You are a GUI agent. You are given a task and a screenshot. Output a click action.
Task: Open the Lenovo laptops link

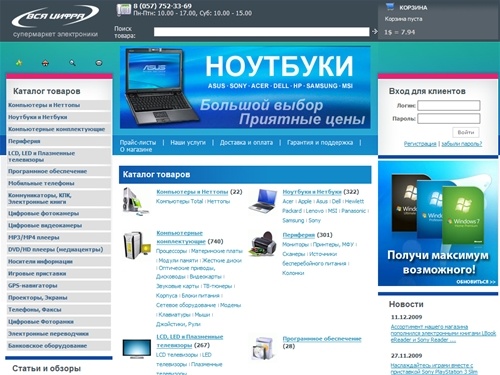pos(315,211)
